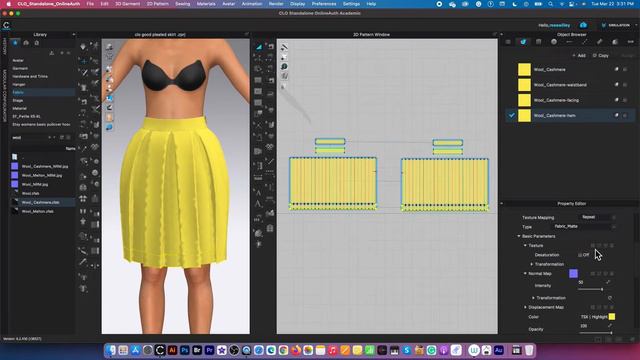
Task: Open the 2D Pattern menu
Action: click(158, 4)
